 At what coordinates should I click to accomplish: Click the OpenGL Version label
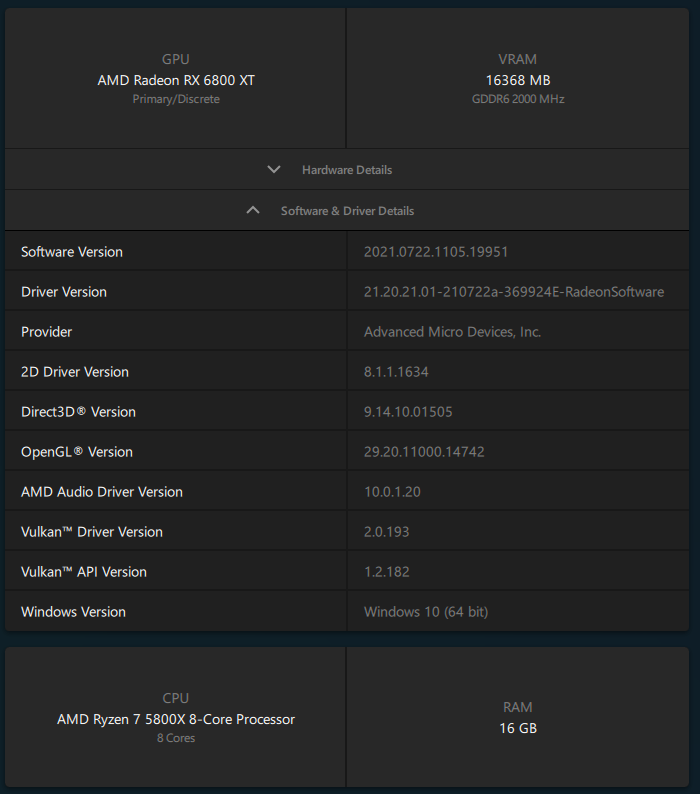pyautogui.click(x=77, y=452)
